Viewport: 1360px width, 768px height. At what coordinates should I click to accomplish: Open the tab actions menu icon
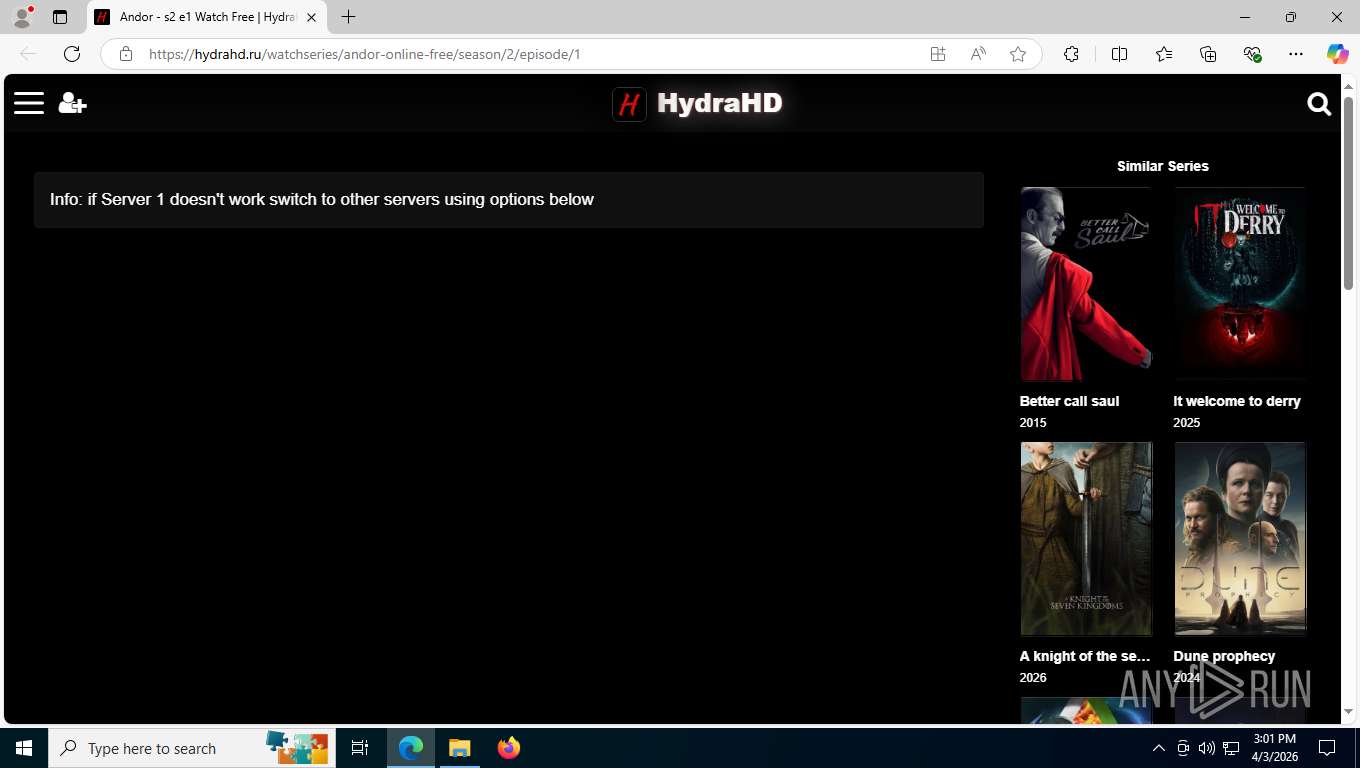[x=60, y=17]
